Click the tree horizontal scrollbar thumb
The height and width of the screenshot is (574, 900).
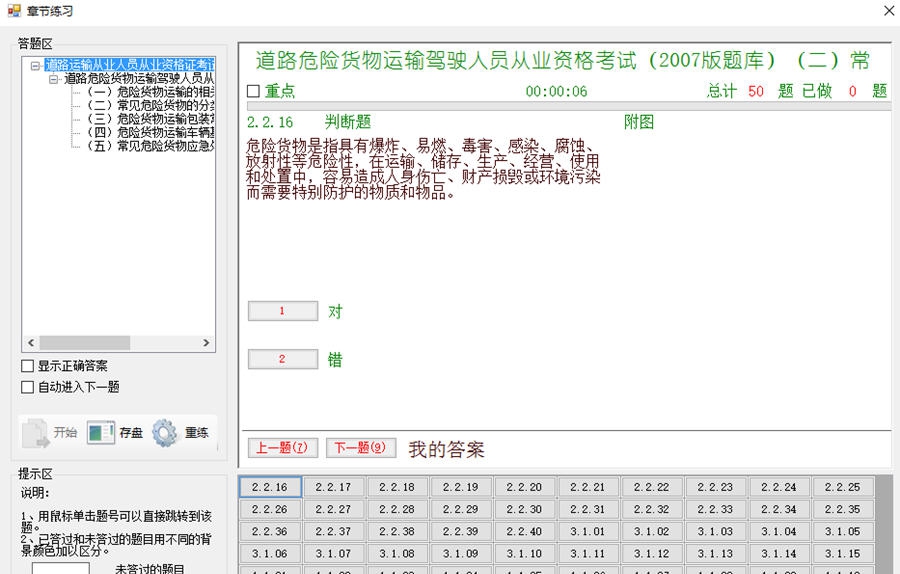pyautogui.click(x=85, y=343)
